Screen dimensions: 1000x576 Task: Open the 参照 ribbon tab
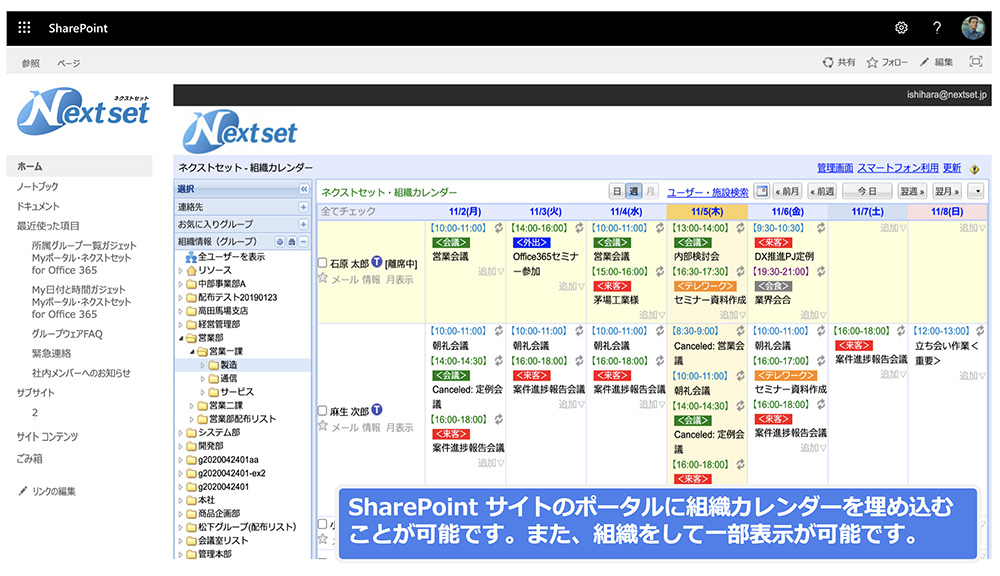[30, 63]
